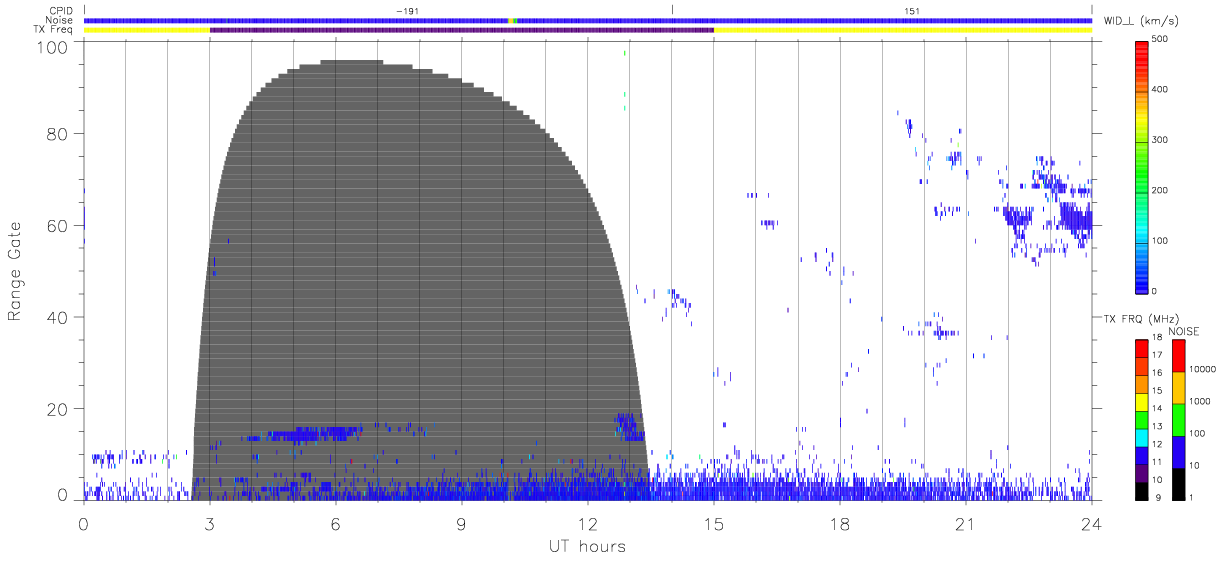Screen dimensions: 1228x567
Task: Click the '11' tick on the TX FRQ legend
Action: [x=1157, y=463]
